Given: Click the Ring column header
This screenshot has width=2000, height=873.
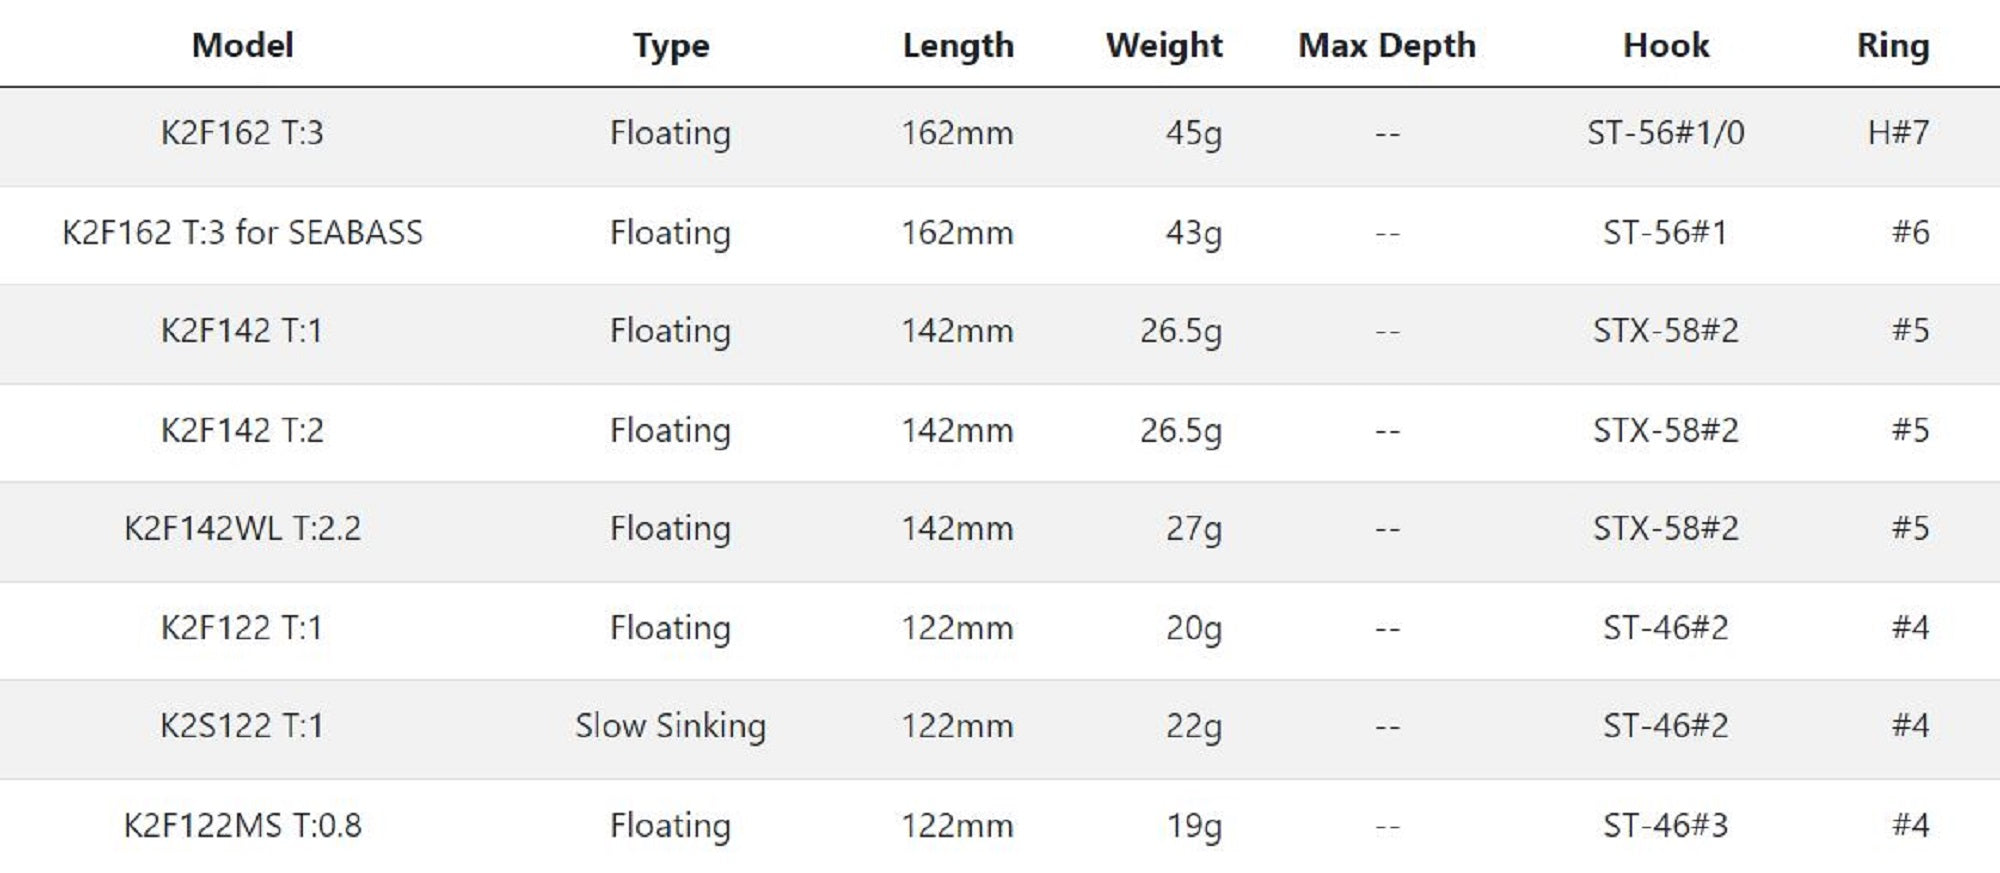Looking at the screenshot, I should 1892,45.
